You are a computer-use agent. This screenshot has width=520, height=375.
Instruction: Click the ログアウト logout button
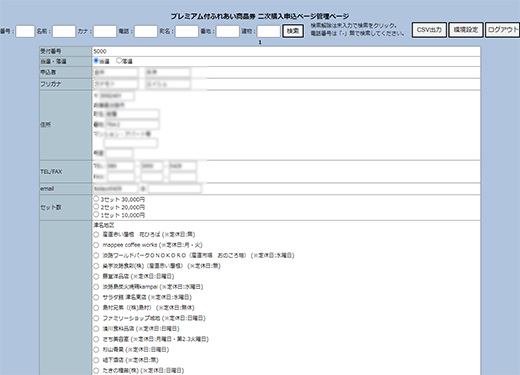click(503, 30)
